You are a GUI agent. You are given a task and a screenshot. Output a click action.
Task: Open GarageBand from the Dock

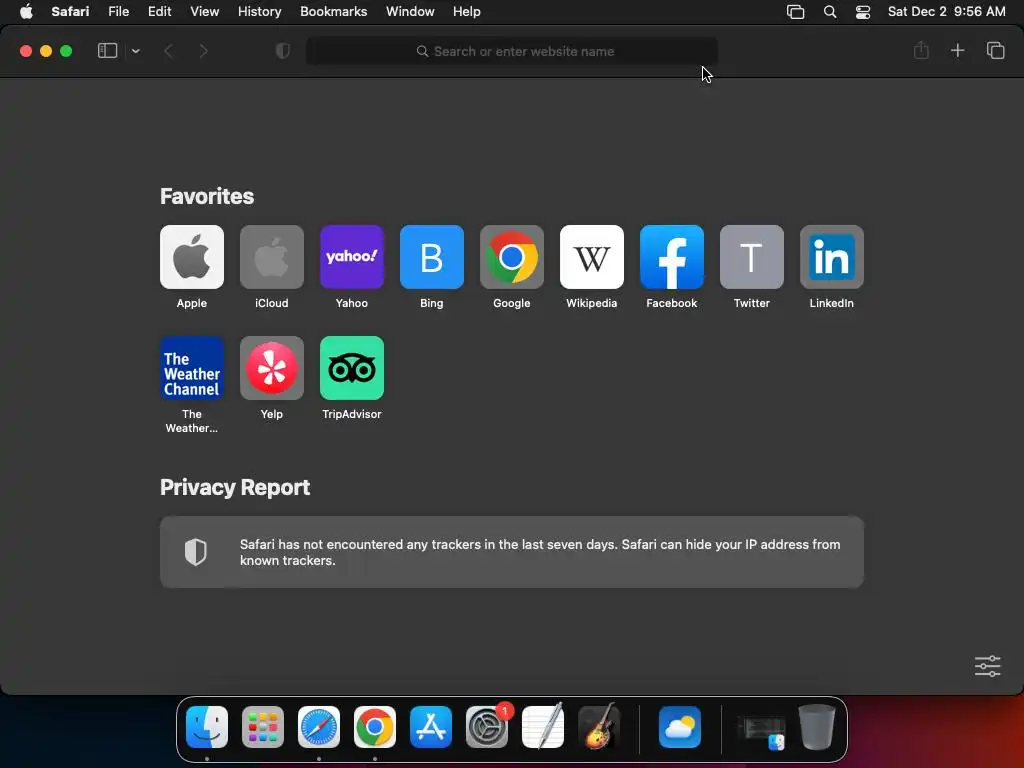coord(599,726)
